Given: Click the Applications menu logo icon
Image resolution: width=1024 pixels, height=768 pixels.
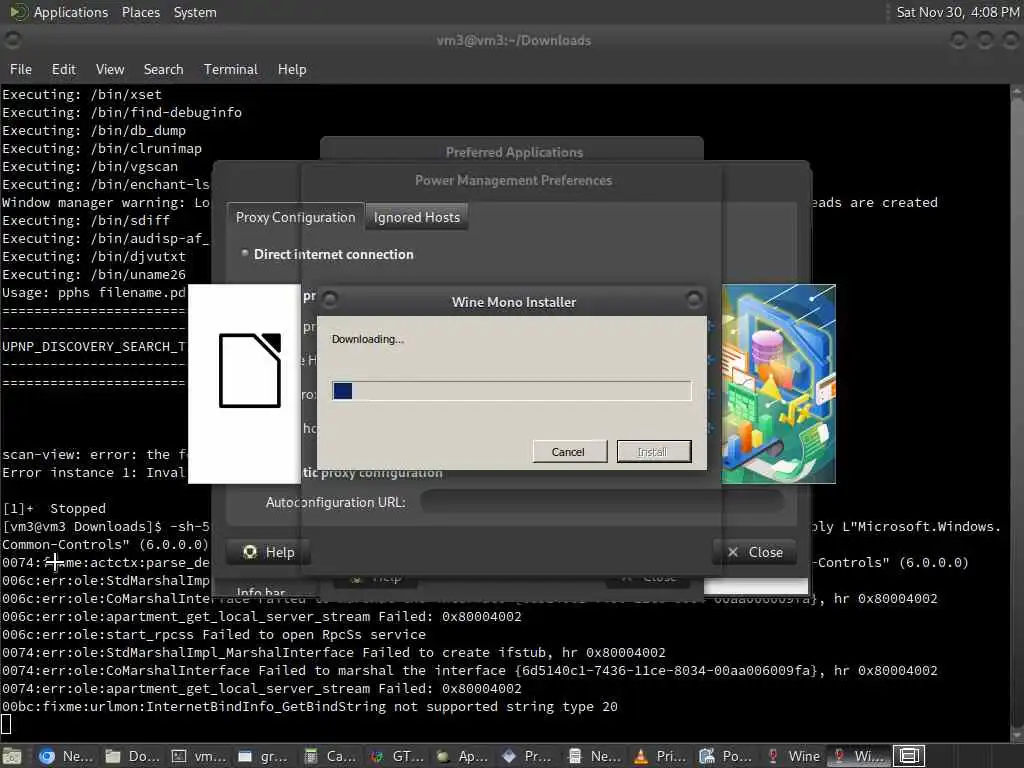Looking at the screenshot, I should point(18,12).
